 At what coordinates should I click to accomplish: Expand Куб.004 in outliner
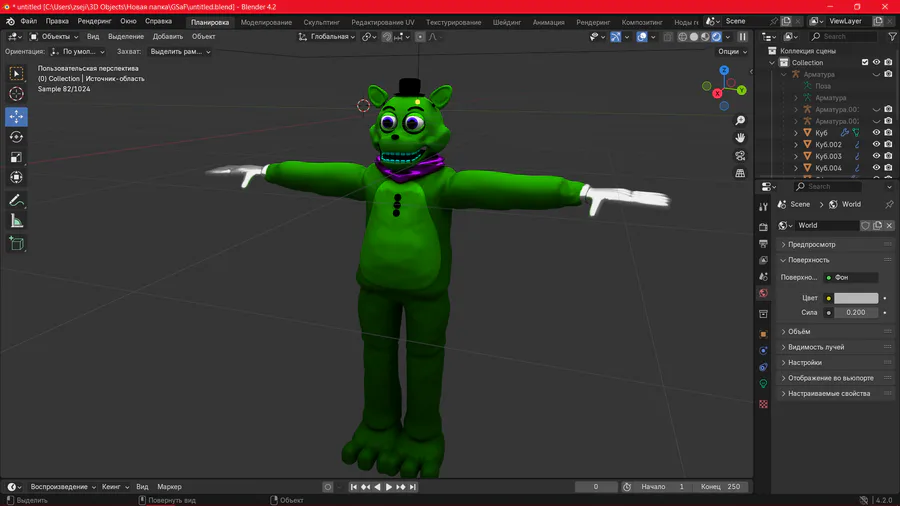point(796,168)
